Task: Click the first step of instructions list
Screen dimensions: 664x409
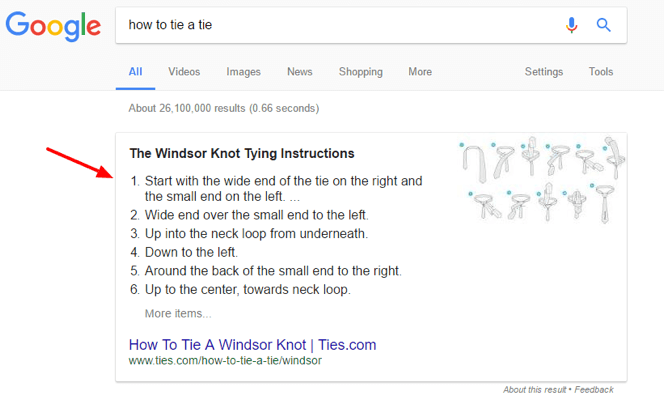Action: tap(283, 189)
